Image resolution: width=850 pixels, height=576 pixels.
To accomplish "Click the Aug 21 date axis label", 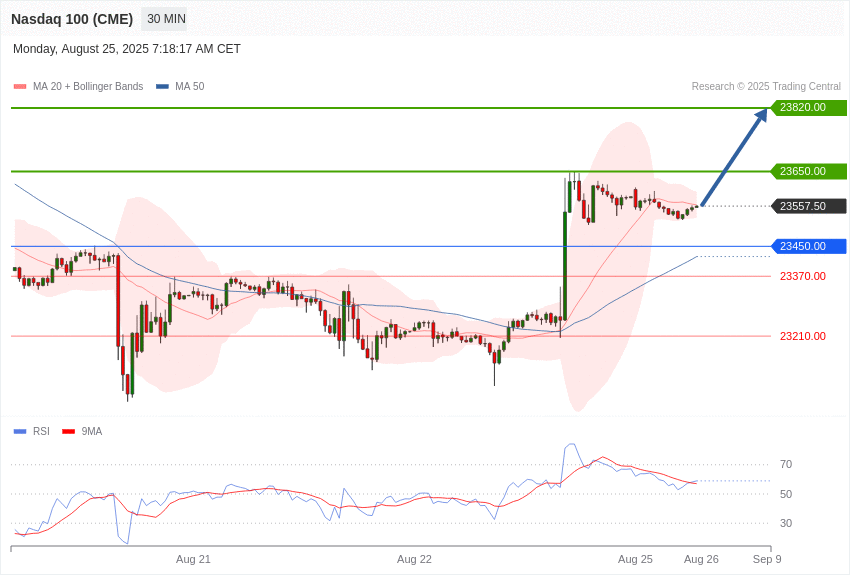I will (193, 559).
